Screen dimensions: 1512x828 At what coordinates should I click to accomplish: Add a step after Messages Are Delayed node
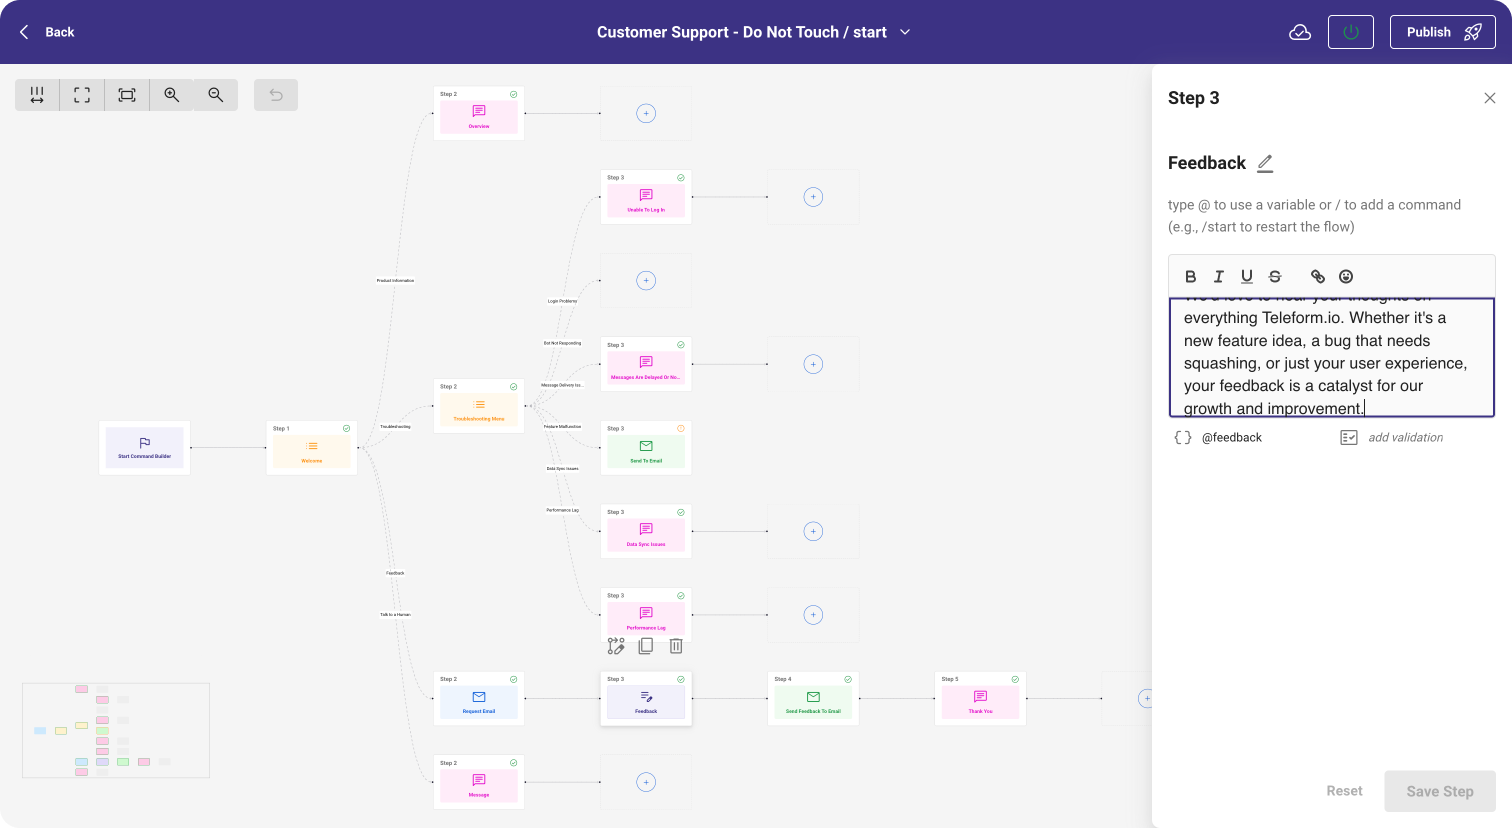(x=813, y=364)
